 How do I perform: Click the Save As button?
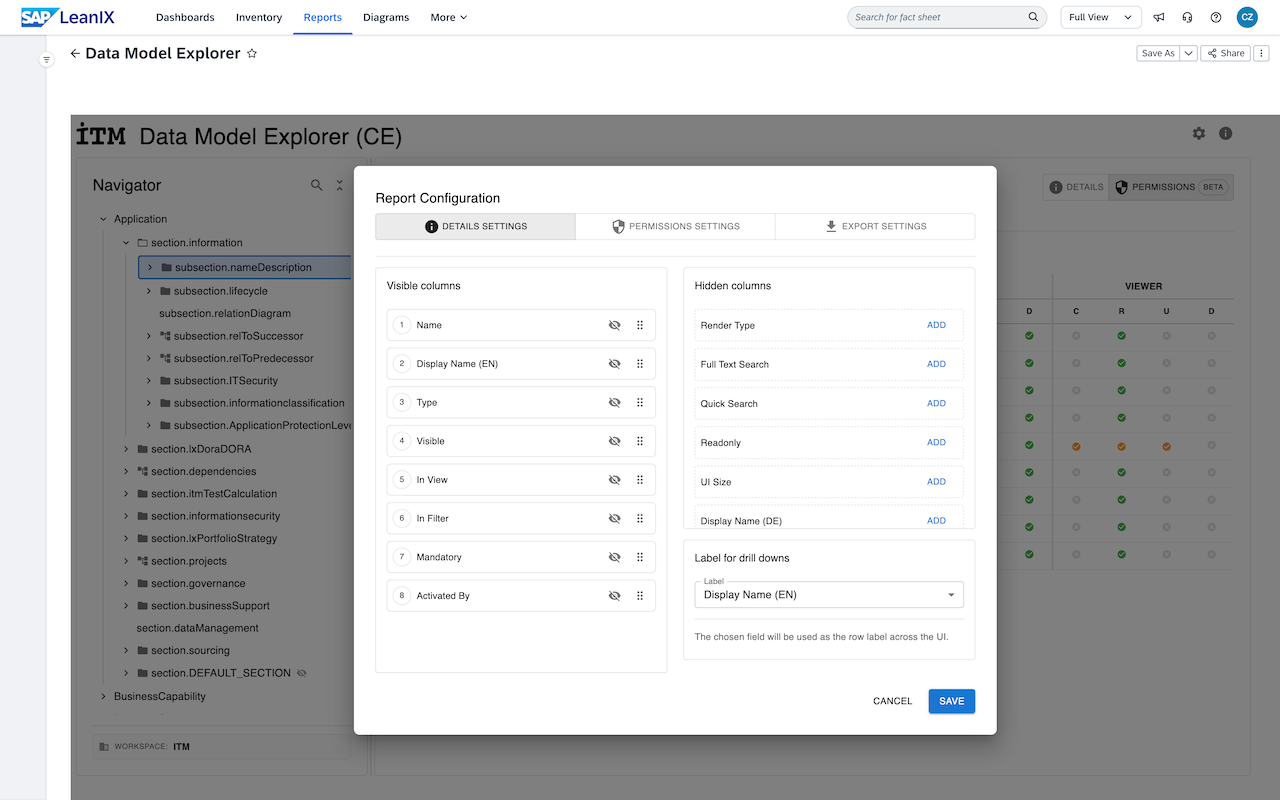pos(1158,53)
